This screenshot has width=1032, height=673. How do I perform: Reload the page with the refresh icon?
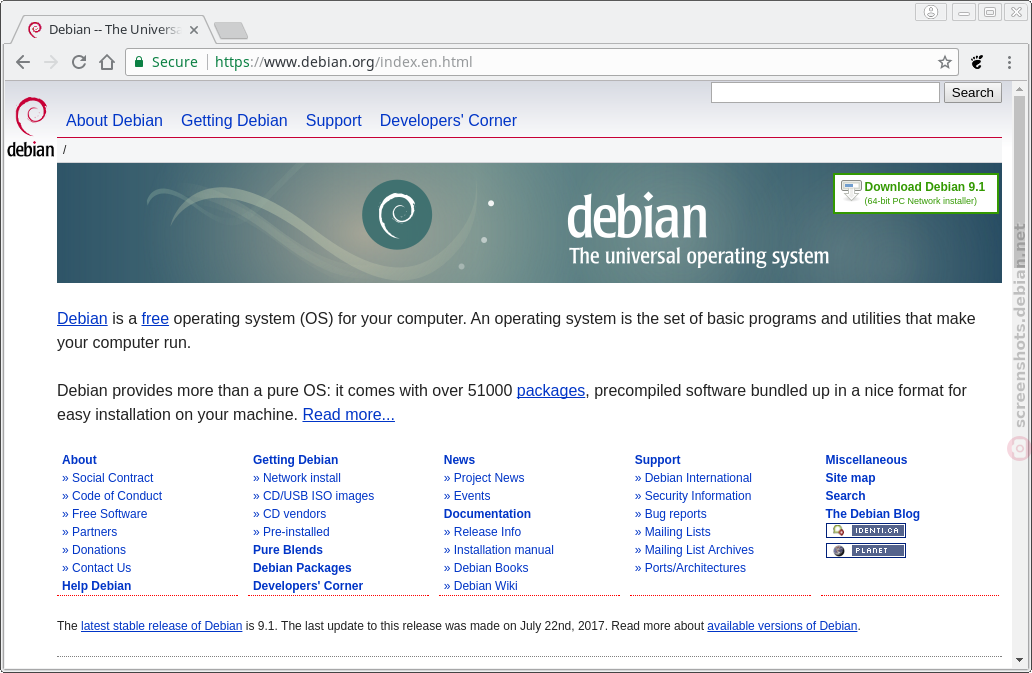pos(79,62)
